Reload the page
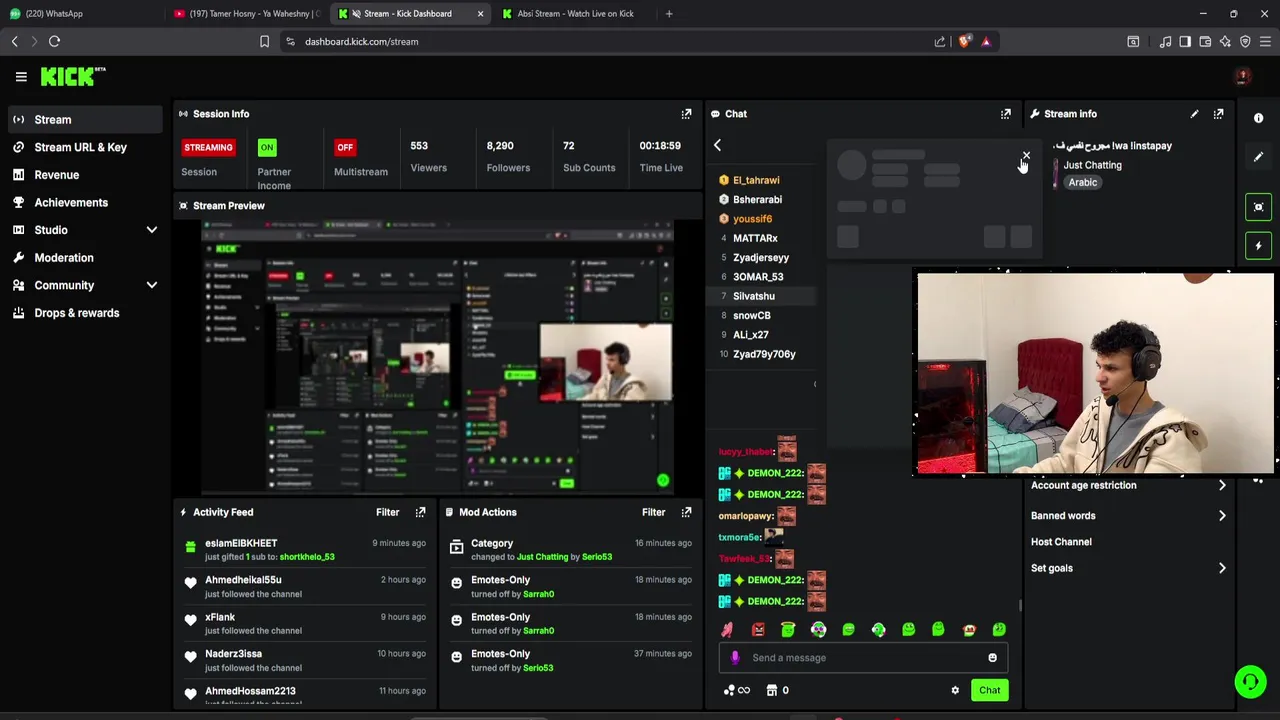This screenshot has height=720, width=1280. coord(54,41)
